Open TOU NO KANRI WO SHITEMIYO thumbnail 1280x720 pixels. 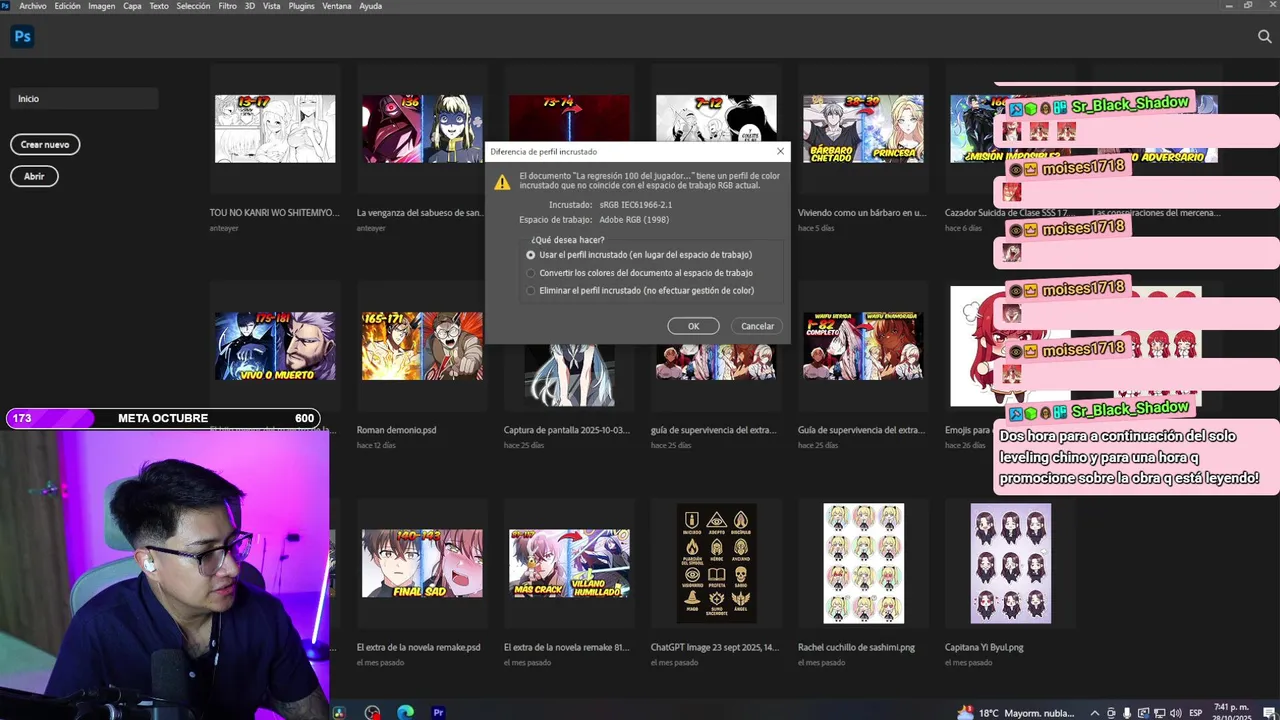coord(275,129)
